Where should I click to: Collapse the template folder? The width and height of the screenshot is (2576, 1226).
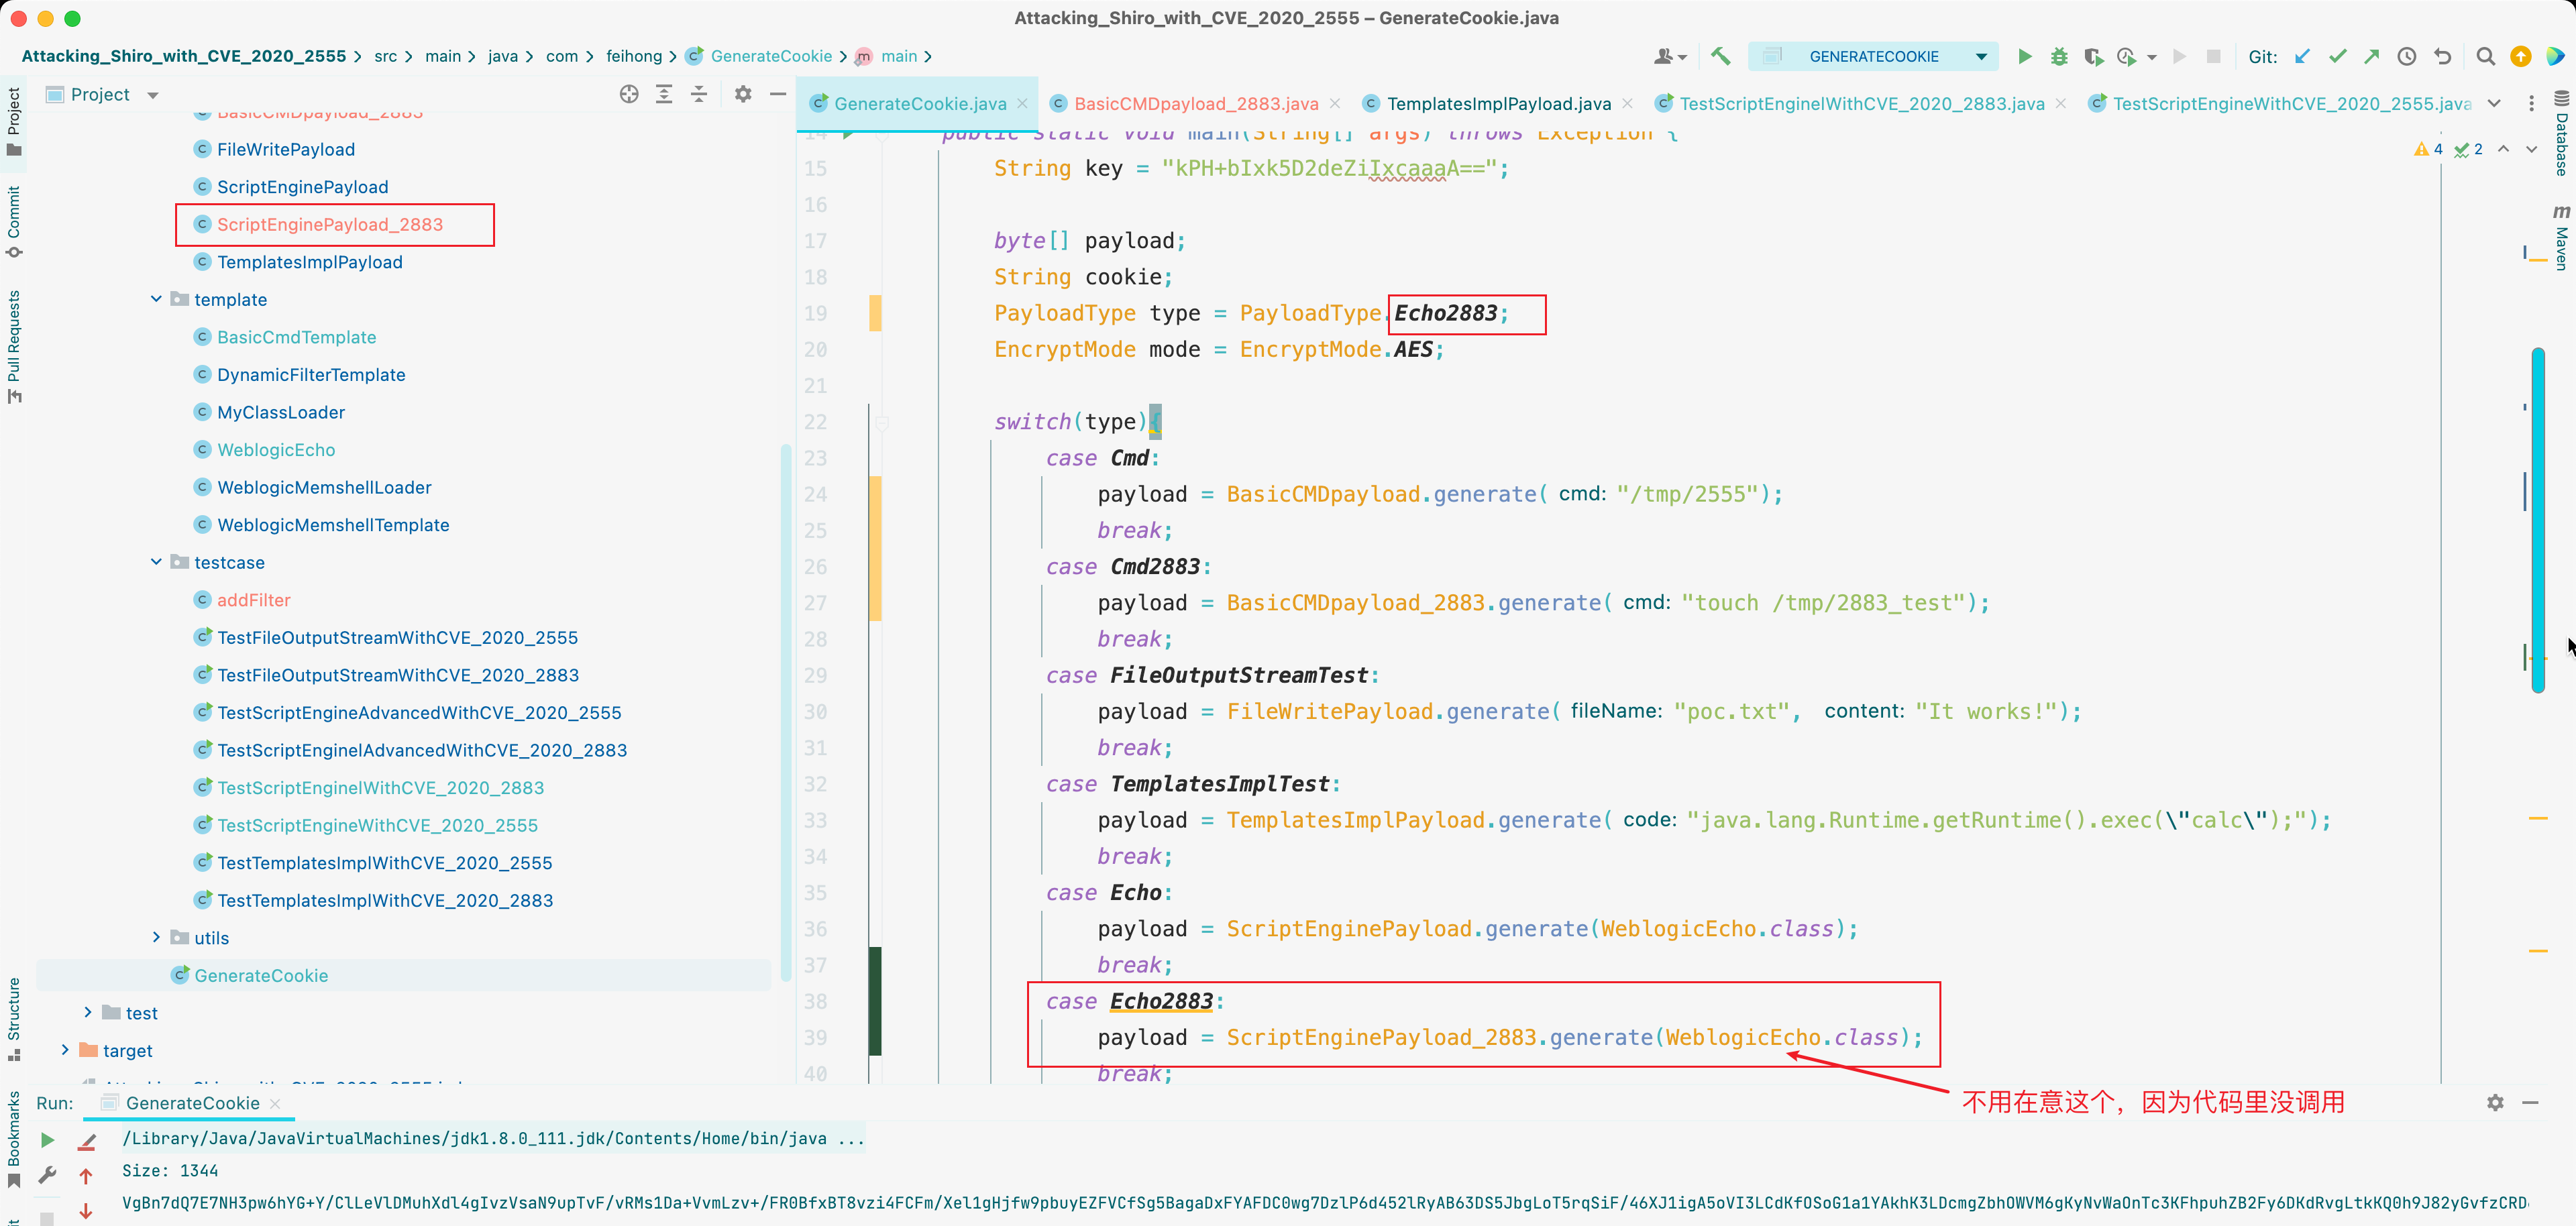click(156, 299)
